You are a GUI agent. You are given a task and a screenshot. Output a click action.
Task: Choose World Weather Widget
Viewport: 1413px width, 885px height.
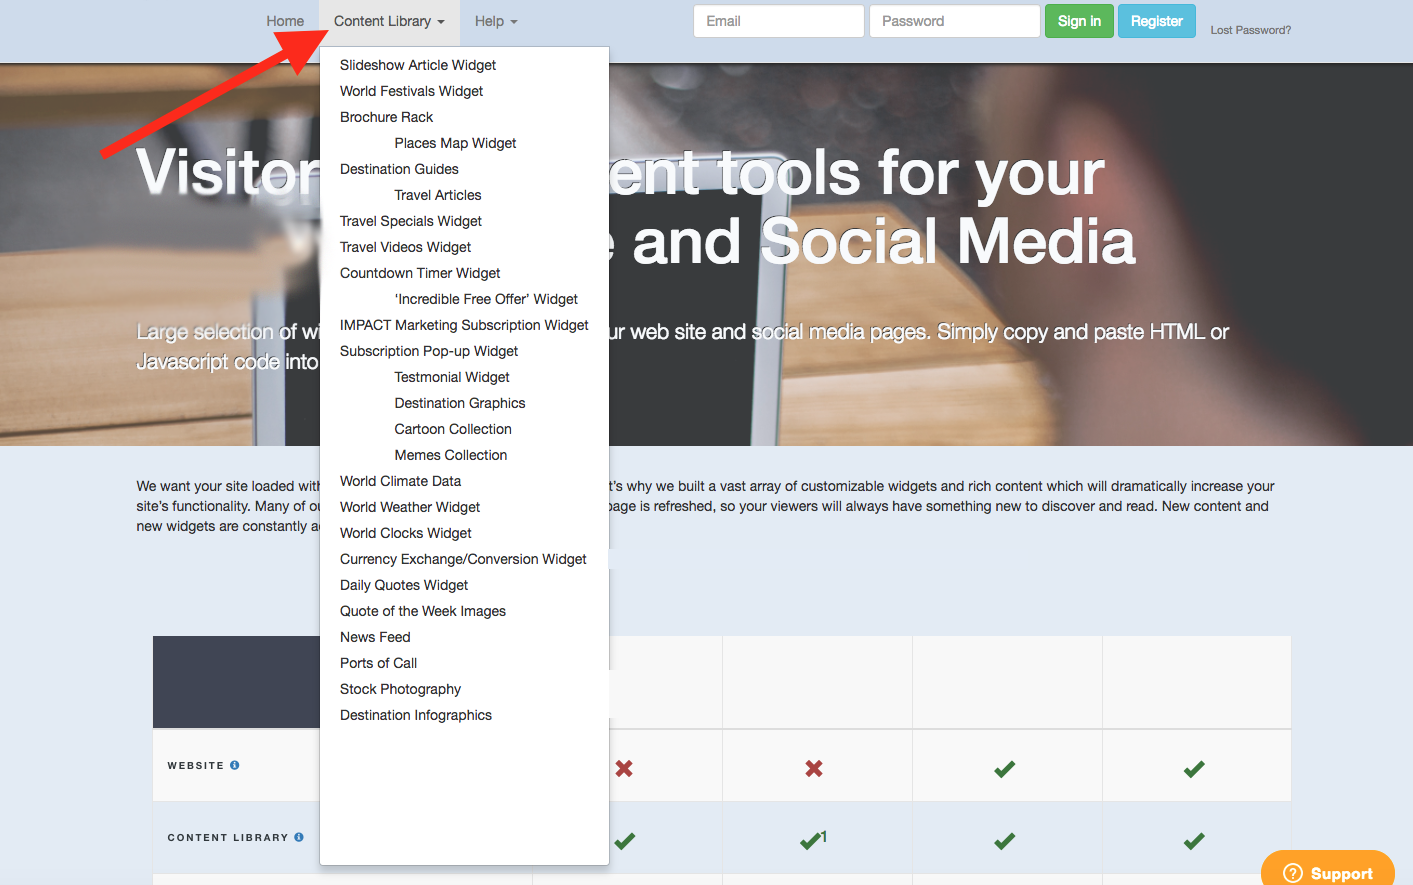click(x=410, y=507)
